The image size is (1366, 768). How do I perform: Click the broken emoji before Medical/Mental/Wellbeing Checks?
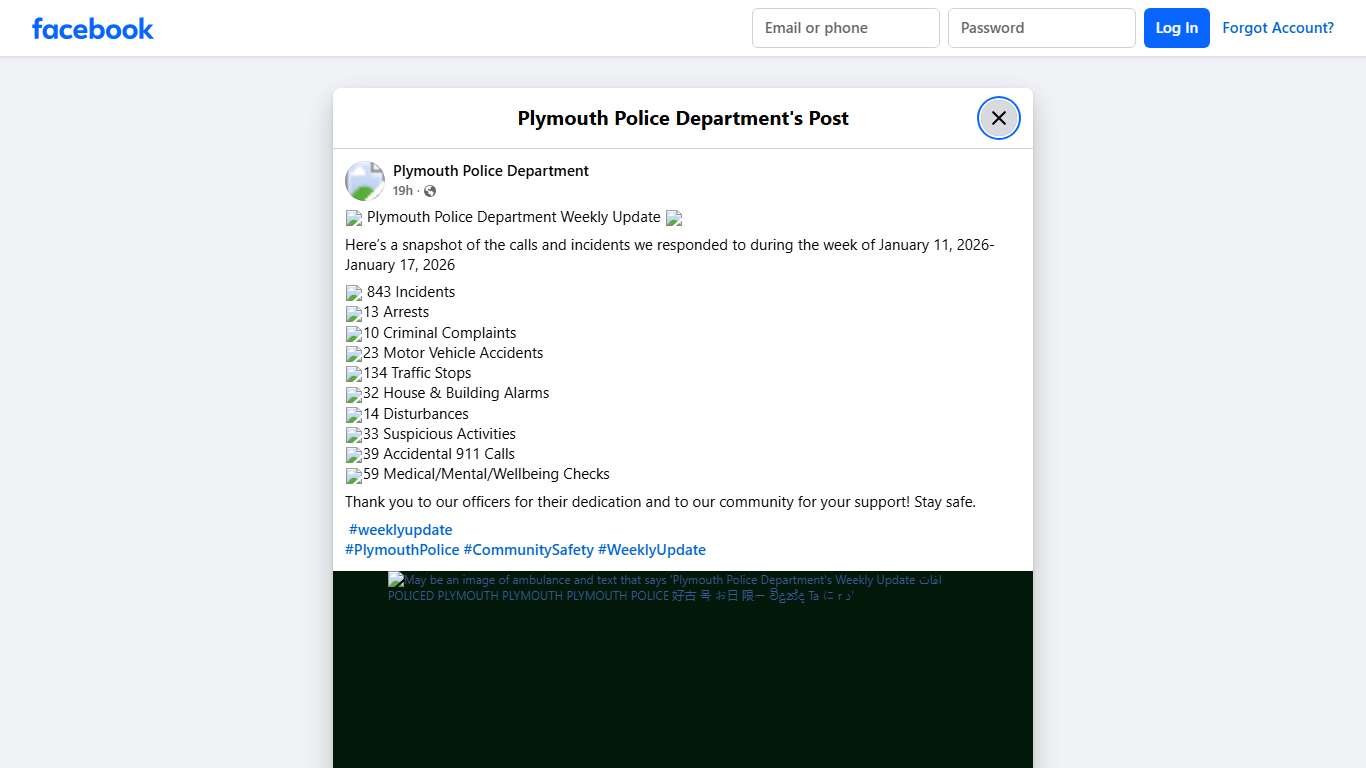(x=354, y=474)
